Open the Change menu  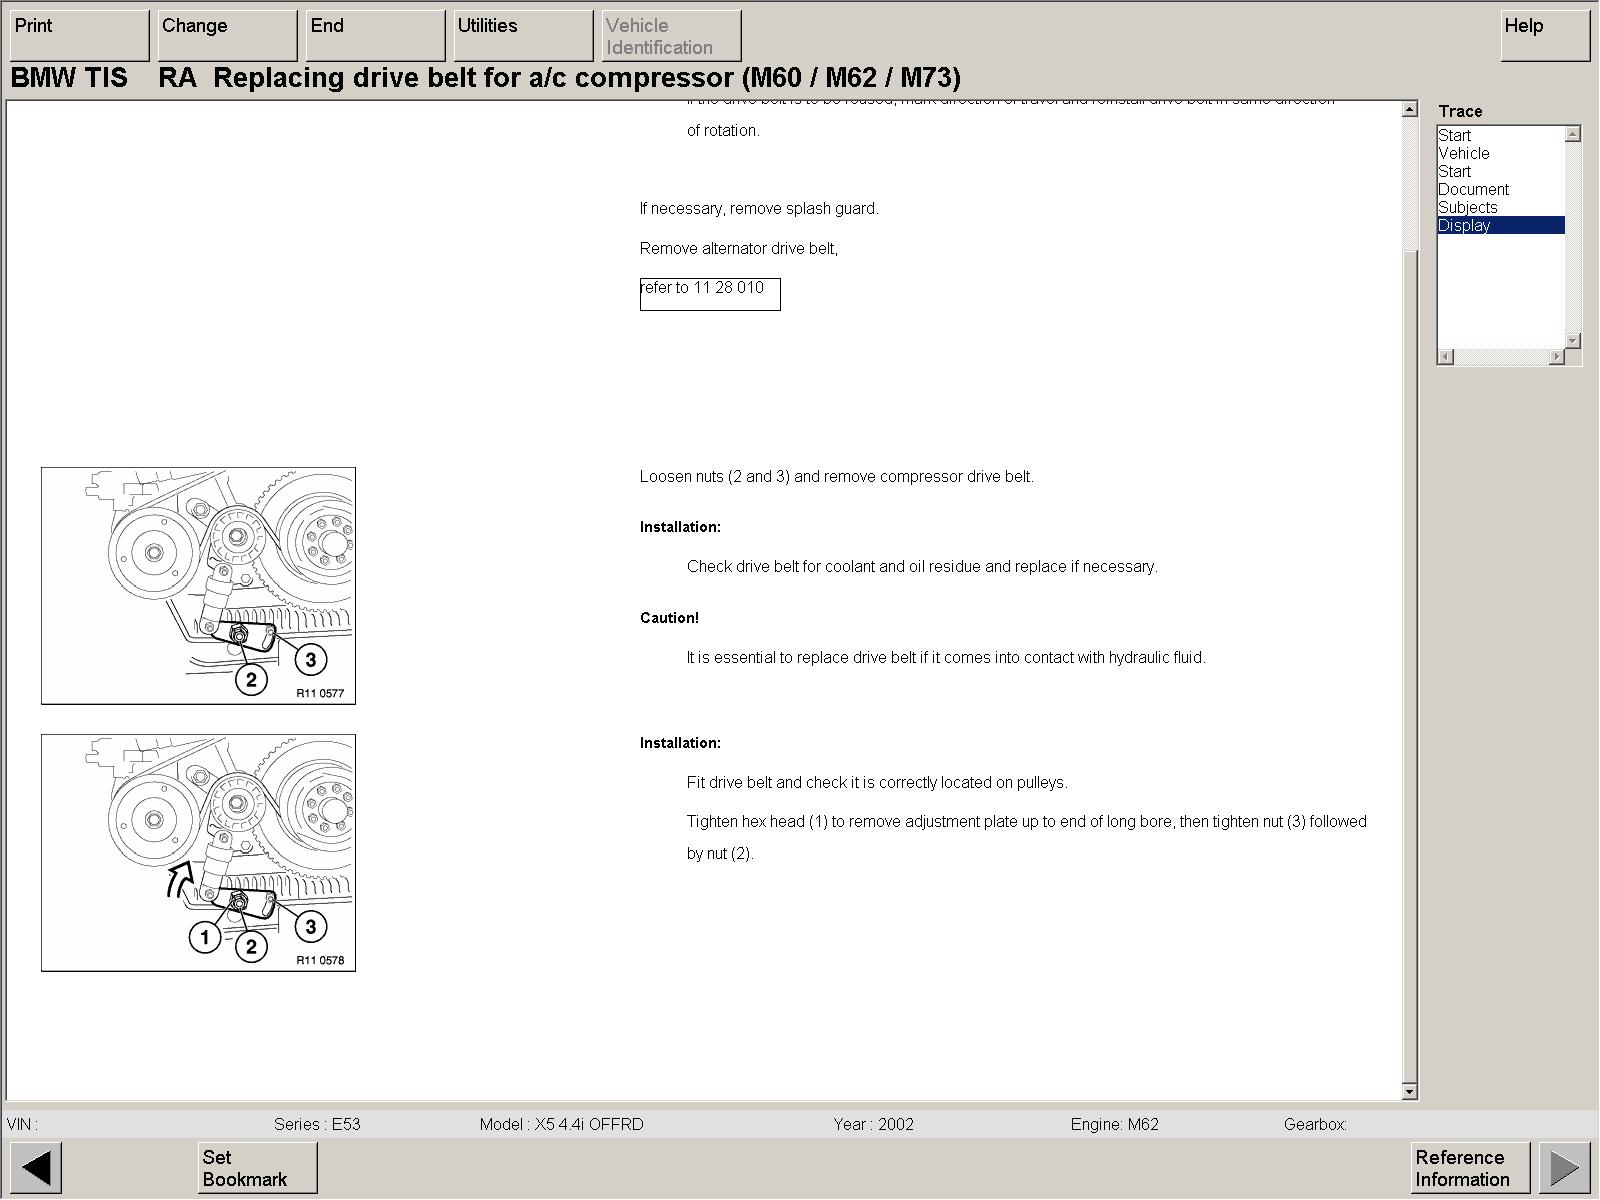pos(227,35)
